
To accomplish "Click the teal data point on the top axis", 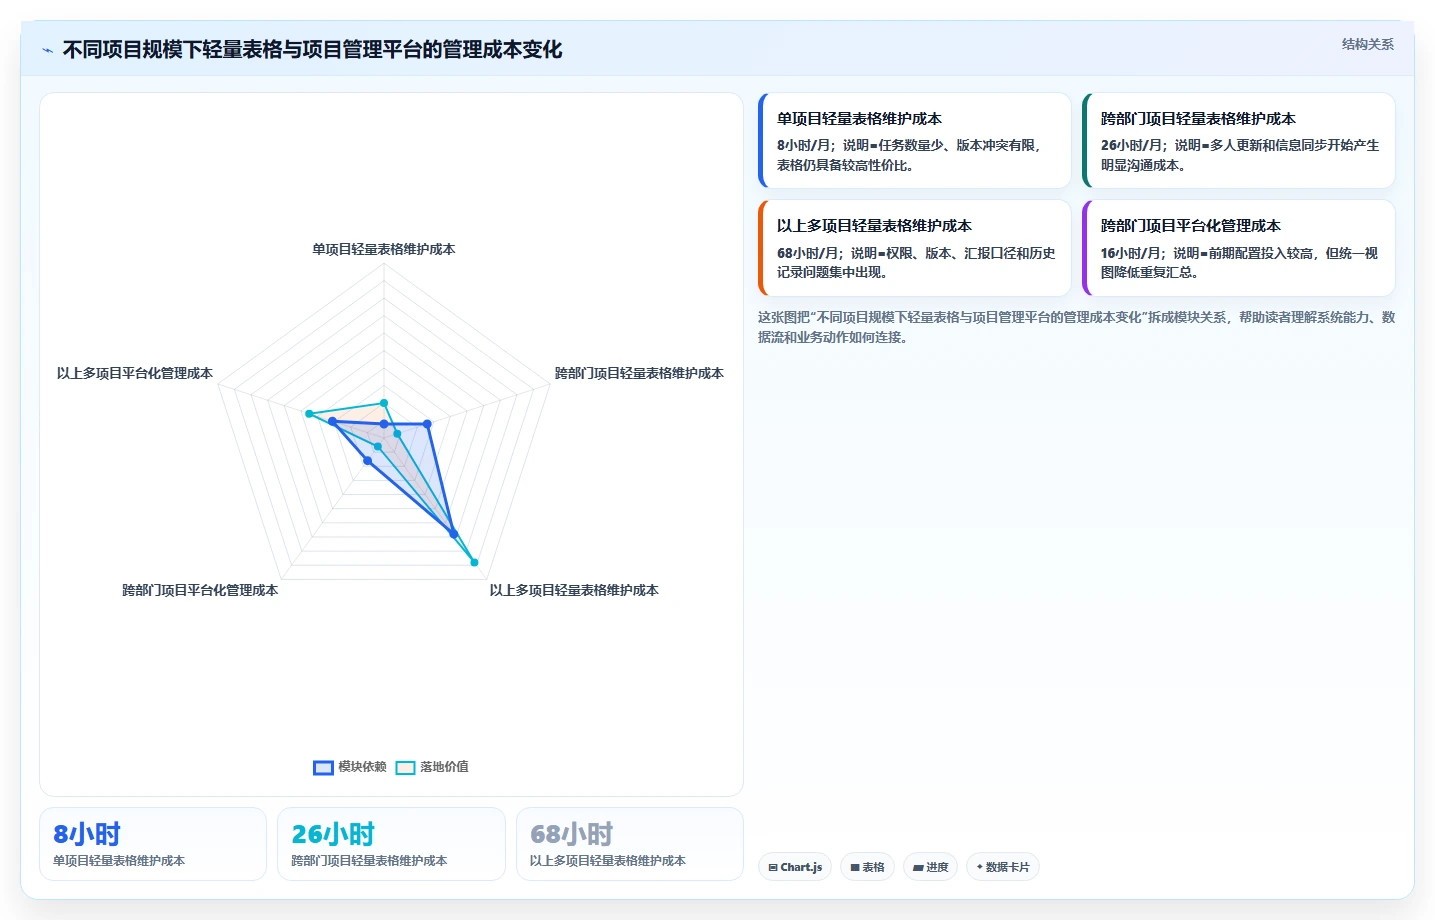I will tap(384, 403).
